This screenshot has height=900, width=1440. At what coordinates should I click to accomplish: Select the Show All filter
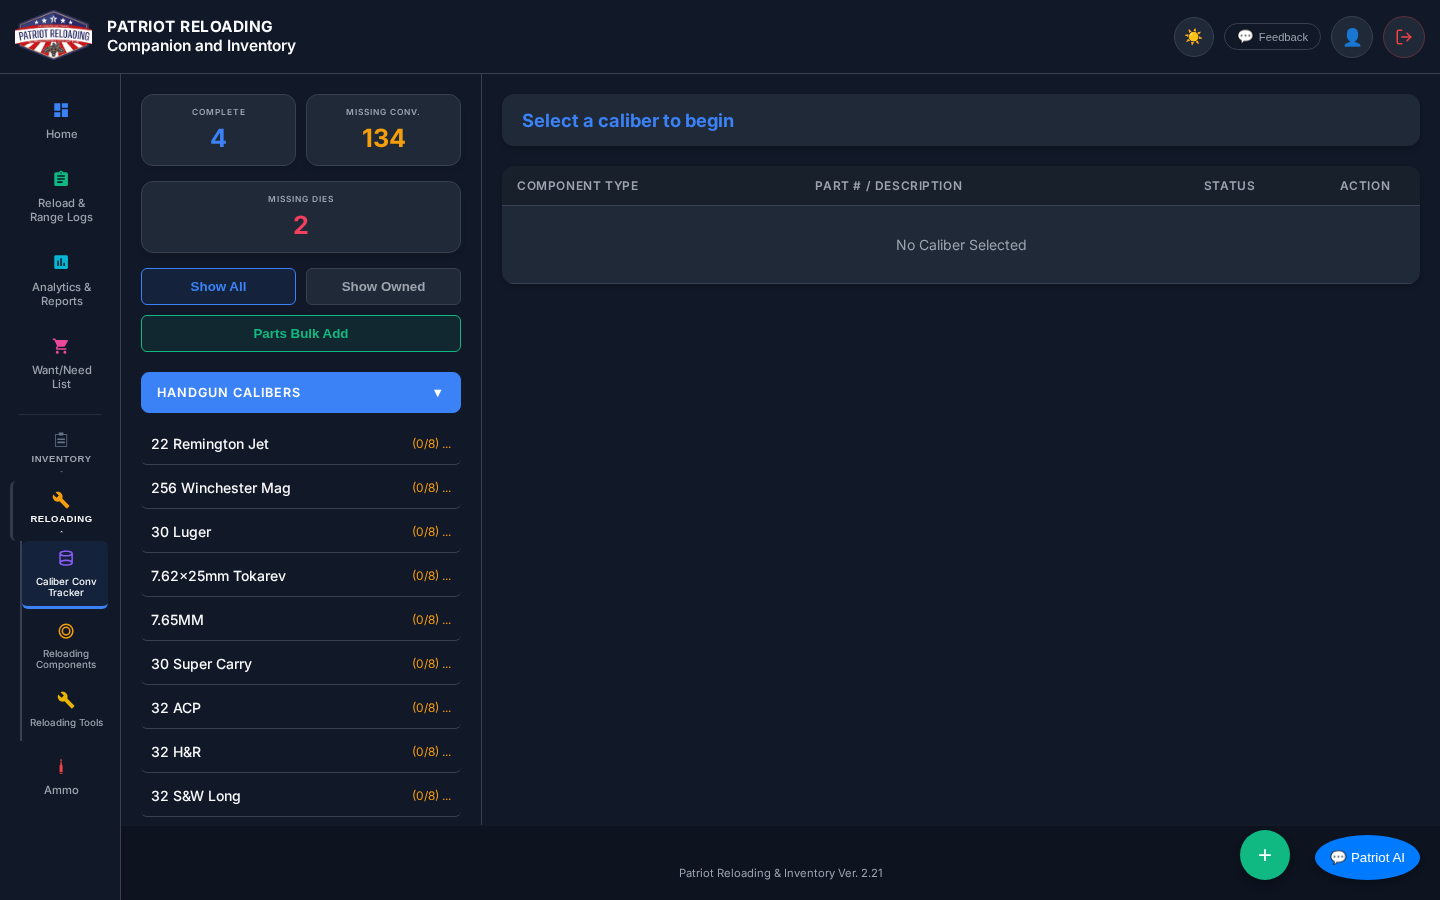(x=218, y=286)
